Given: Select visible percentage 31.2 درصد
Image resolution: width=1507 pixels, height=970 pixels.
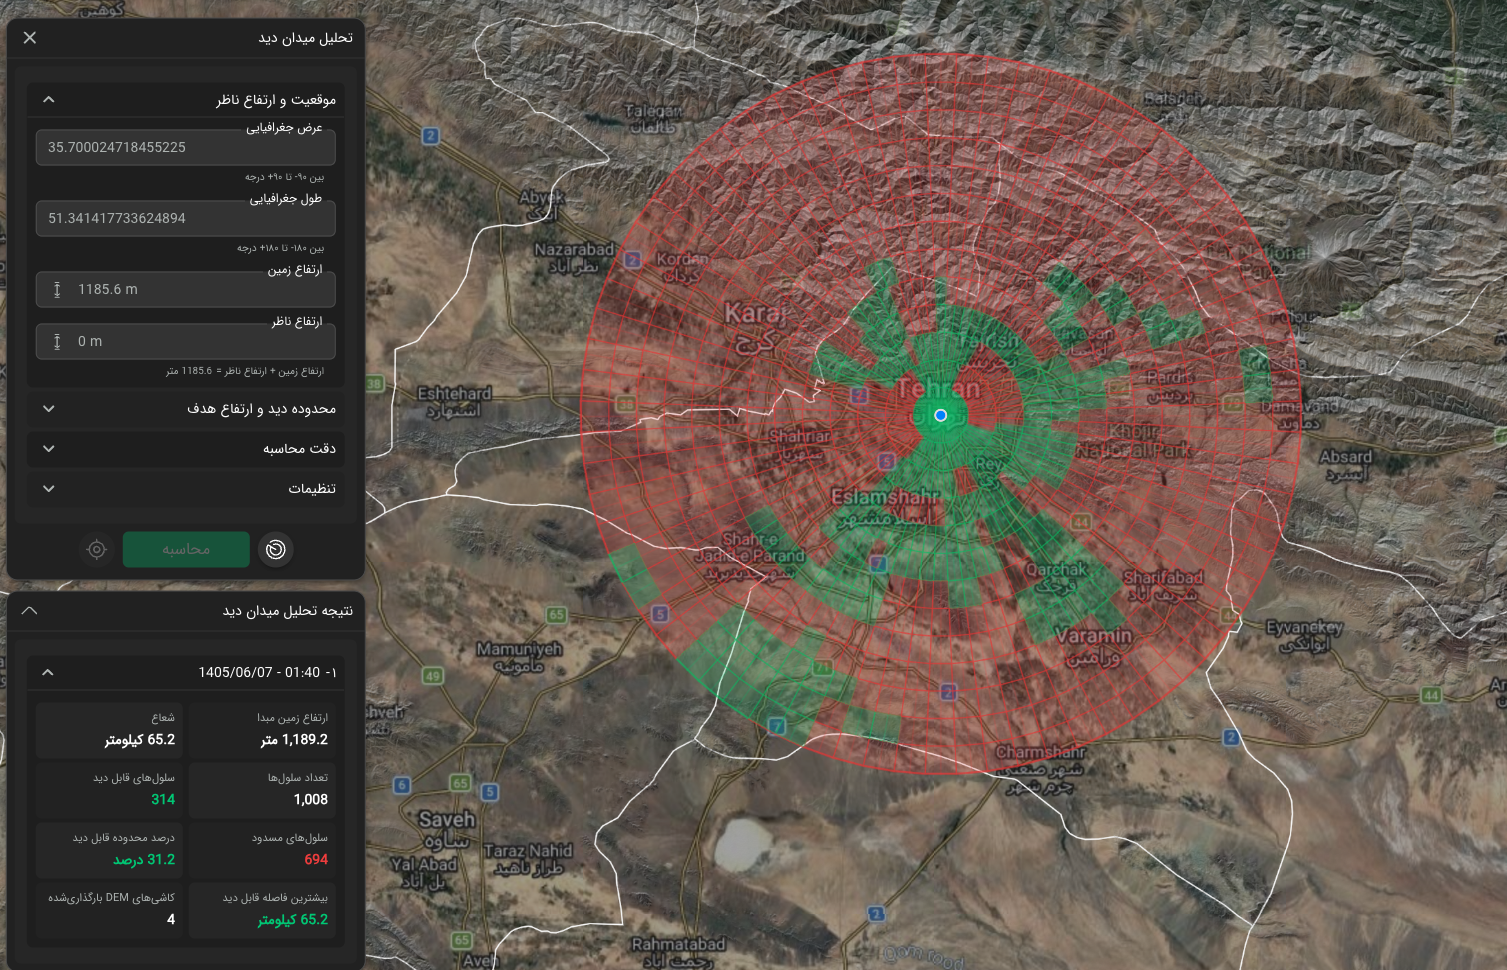Looking at the screenshot, I should tap(144, 859).
